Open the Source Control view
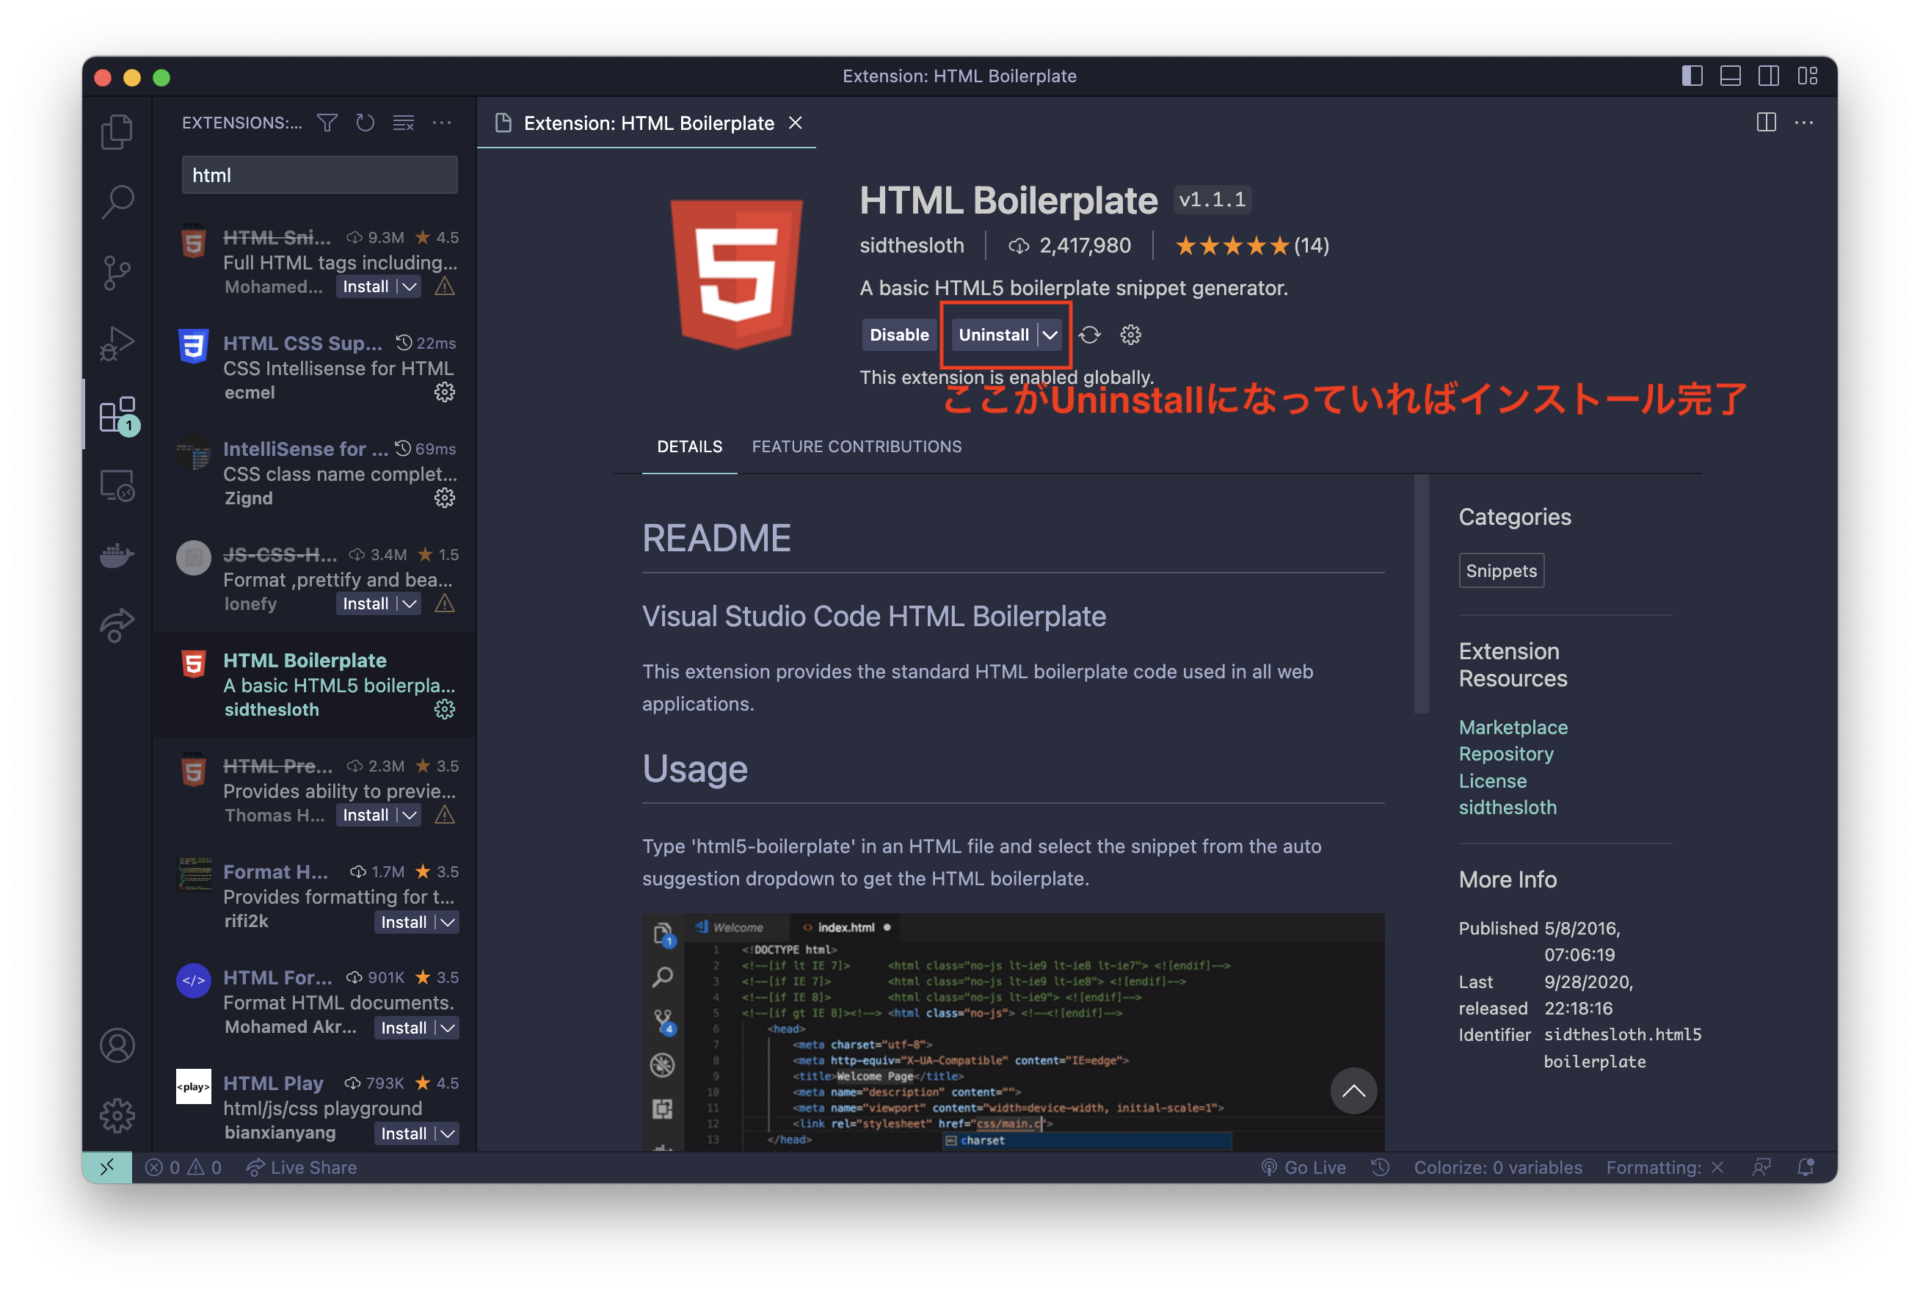 click(117, 272)
